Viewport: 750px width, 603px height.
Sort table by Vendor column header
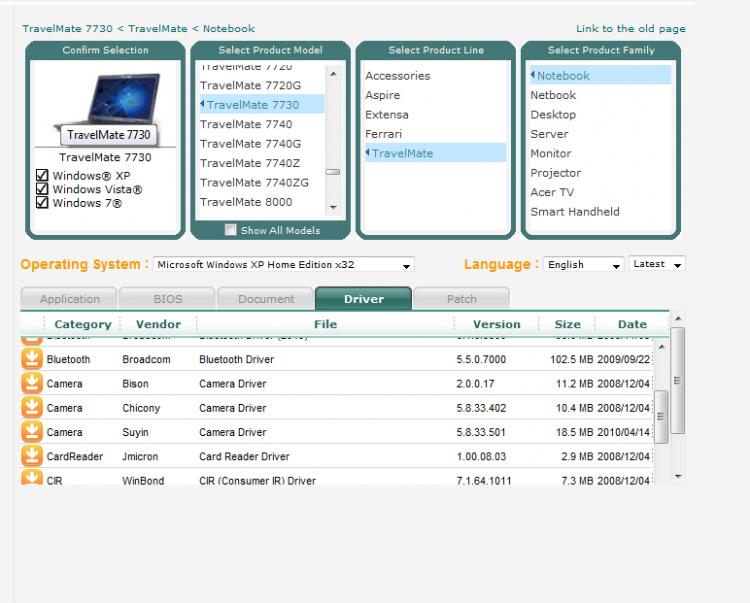click(x=158, y=324)
